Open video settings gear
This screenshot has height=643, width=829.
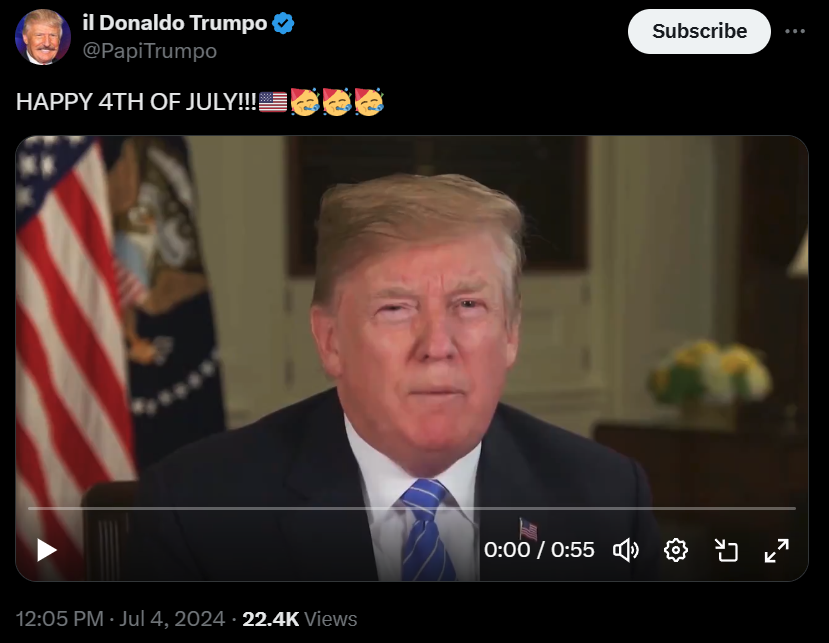(x=676, y=550)
